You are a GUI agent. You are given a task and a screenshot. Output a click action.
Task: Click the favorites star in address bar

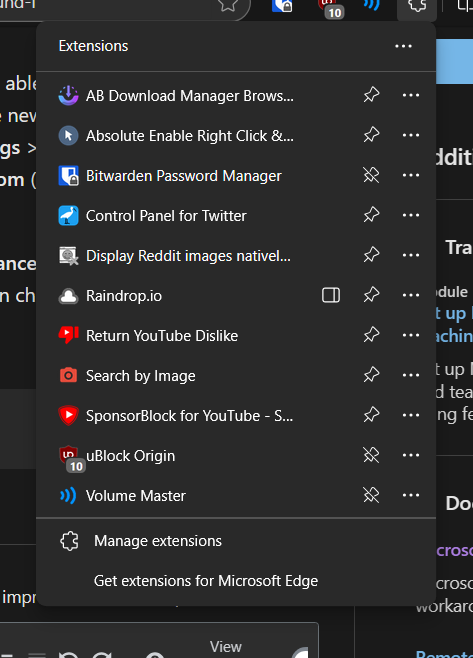point(228,5)
